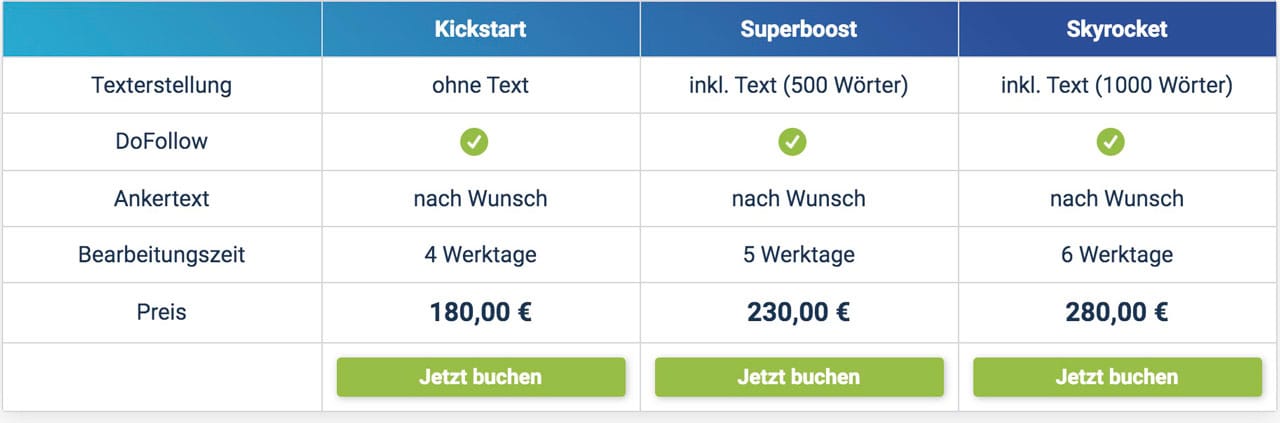Click the 280,00 € Skyrocket price

[1117, 312]
